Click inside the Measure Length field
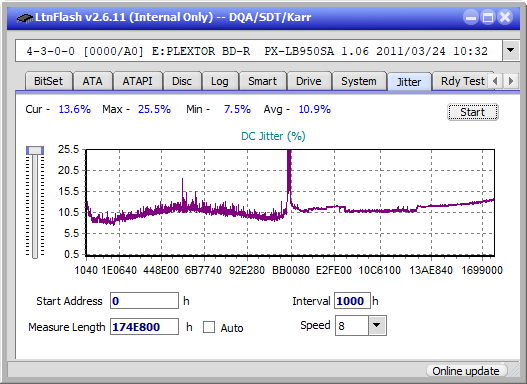The height and width of the screenshot is (384, 527). point(145,327)
